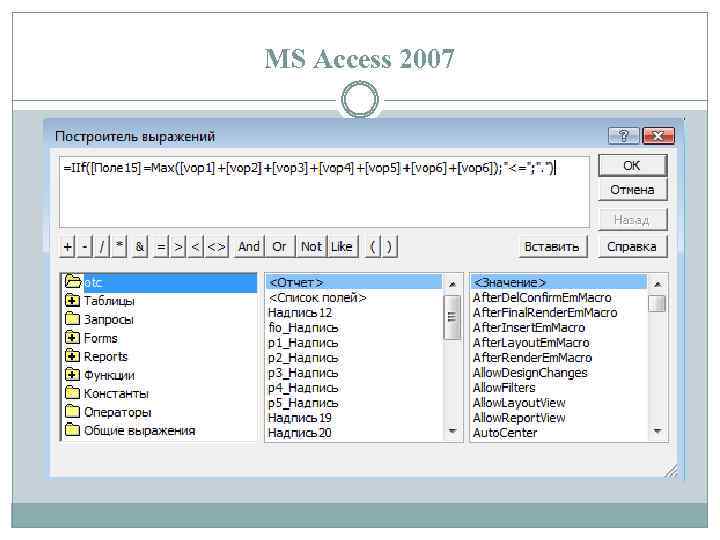This screenshot has height=540, width=720.
Task: Close the Построитель выражений dialog
Action: (x=658, y=136)
